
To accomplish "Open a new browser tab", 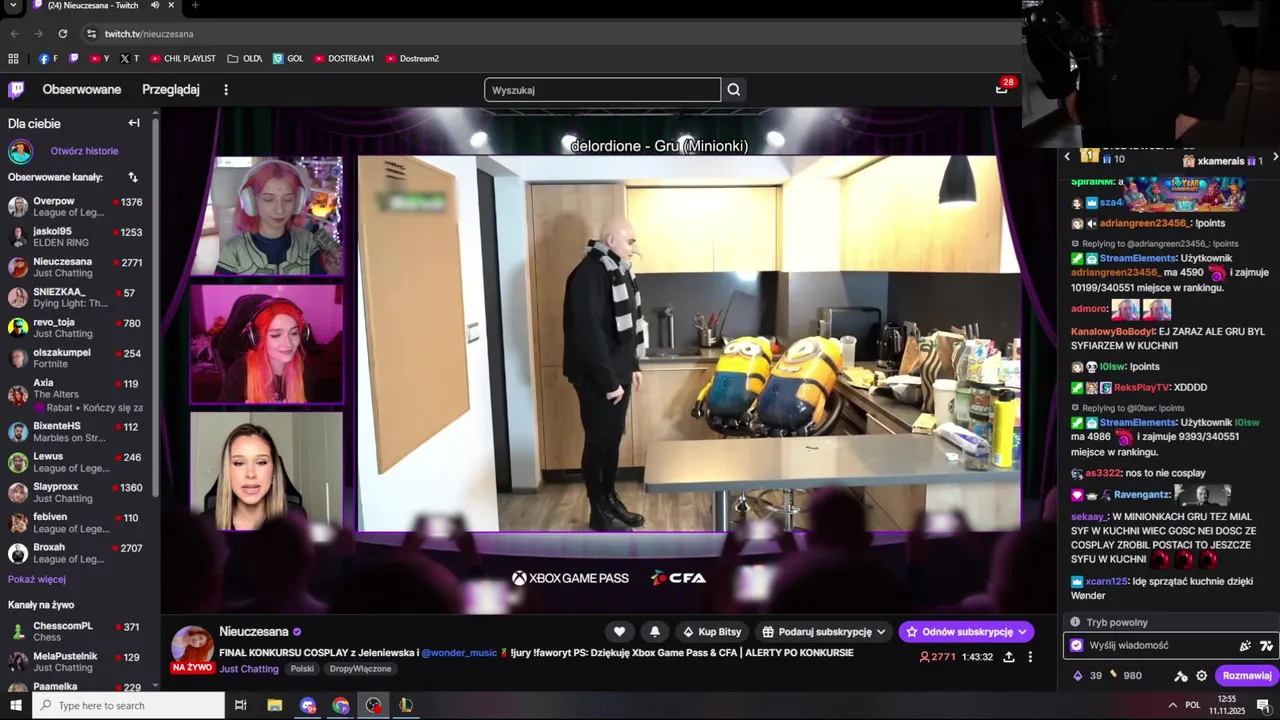I will click(x=194, y=6).
